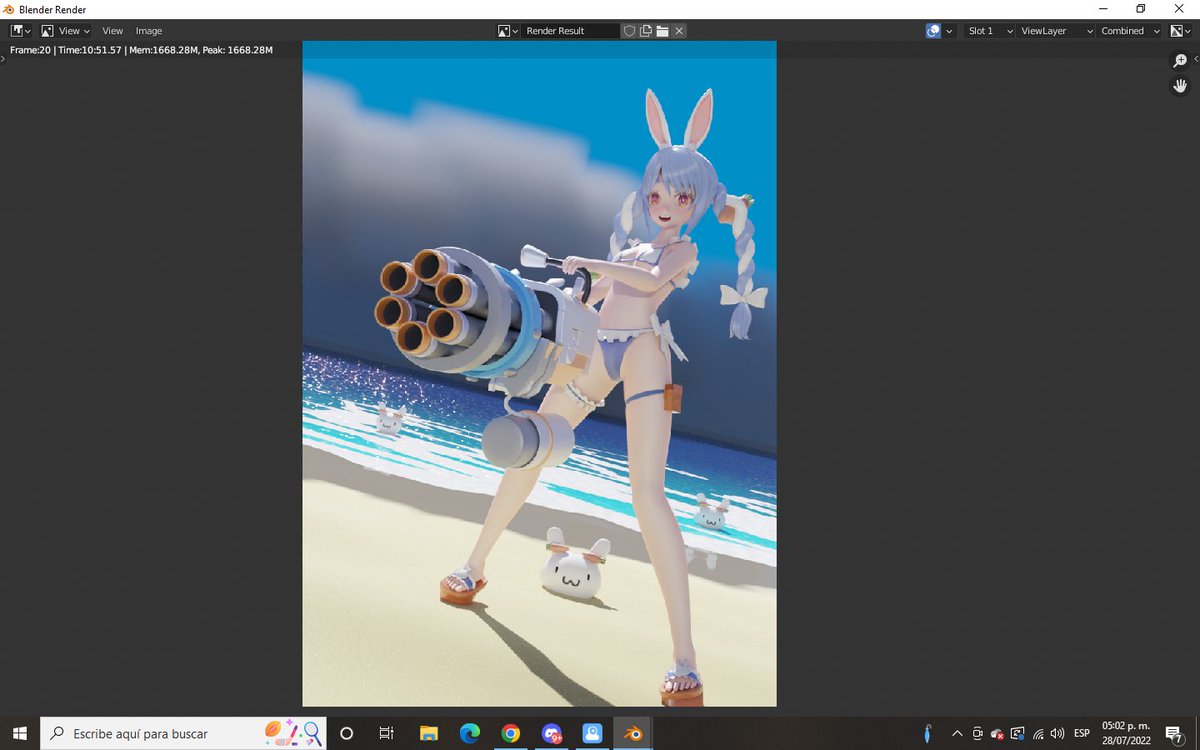The image size is (1200, 750).
Task: Click the volume speaker tray icon
Action: [x=1058, y=733]
